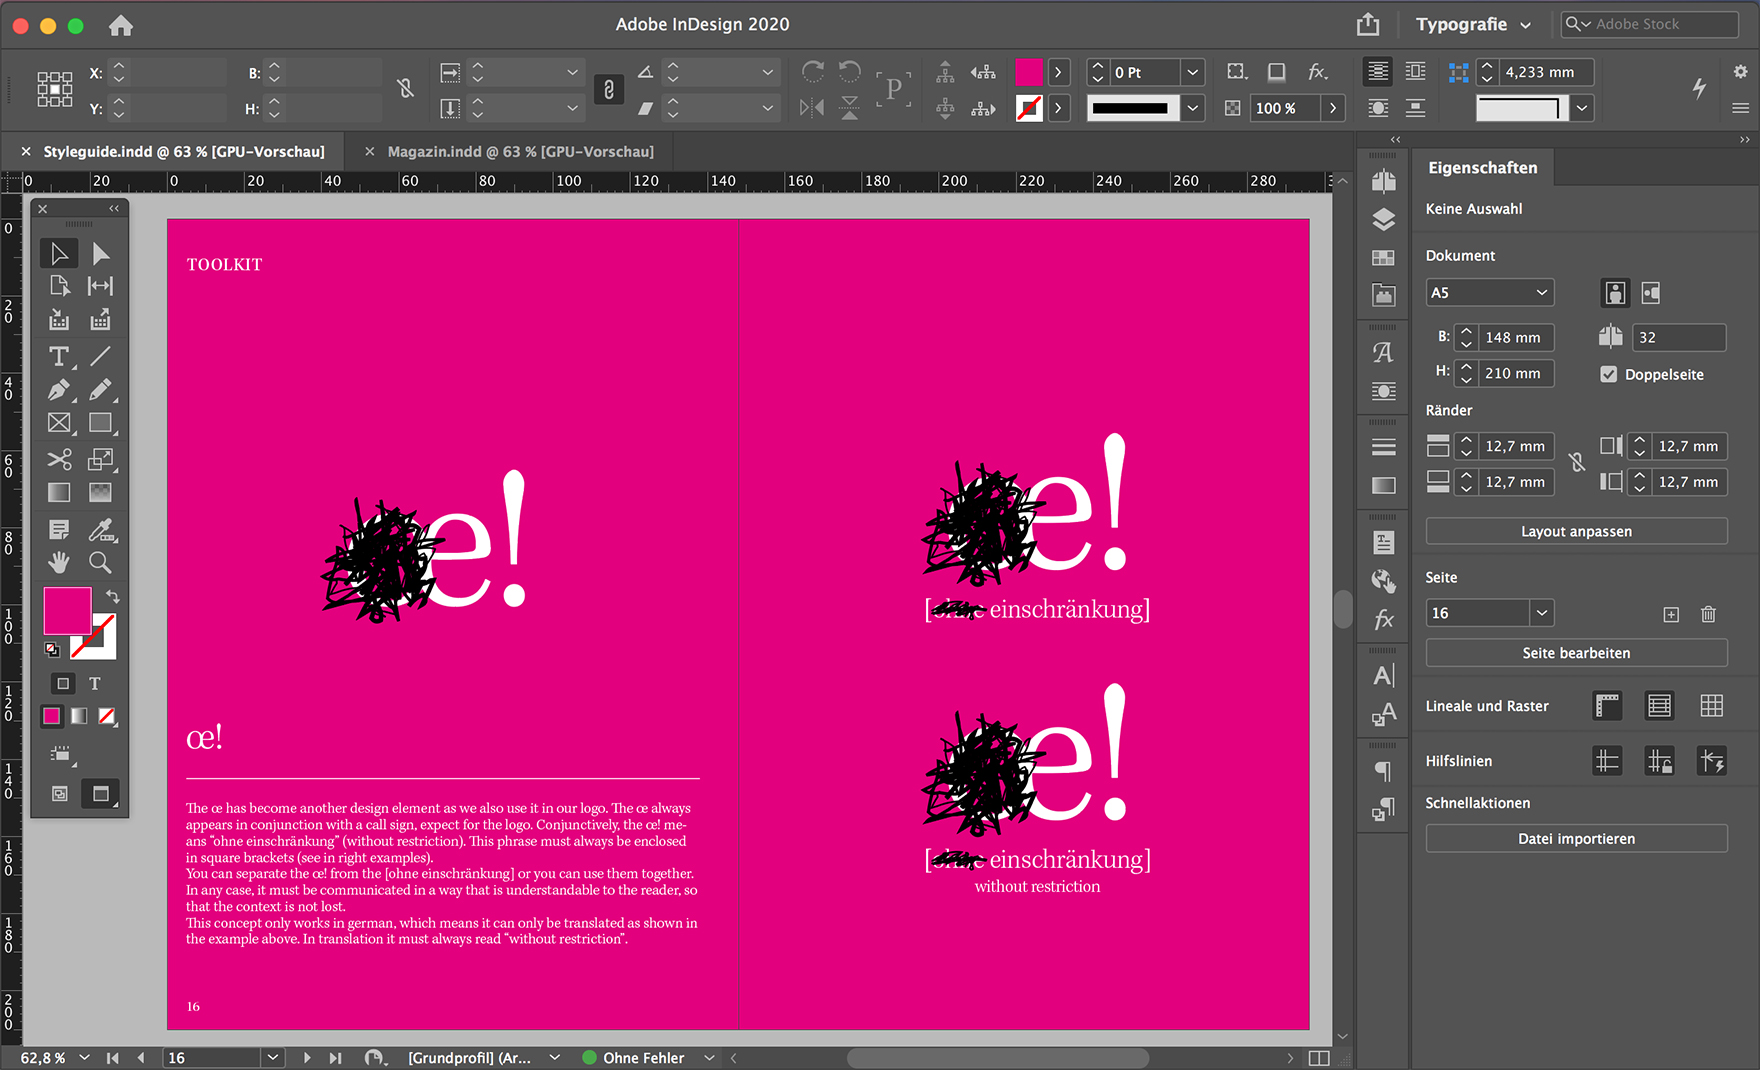Open the Eigenschaften panel tab
Viewport: 1760px width, 1070px height.
click(1482, 168)
